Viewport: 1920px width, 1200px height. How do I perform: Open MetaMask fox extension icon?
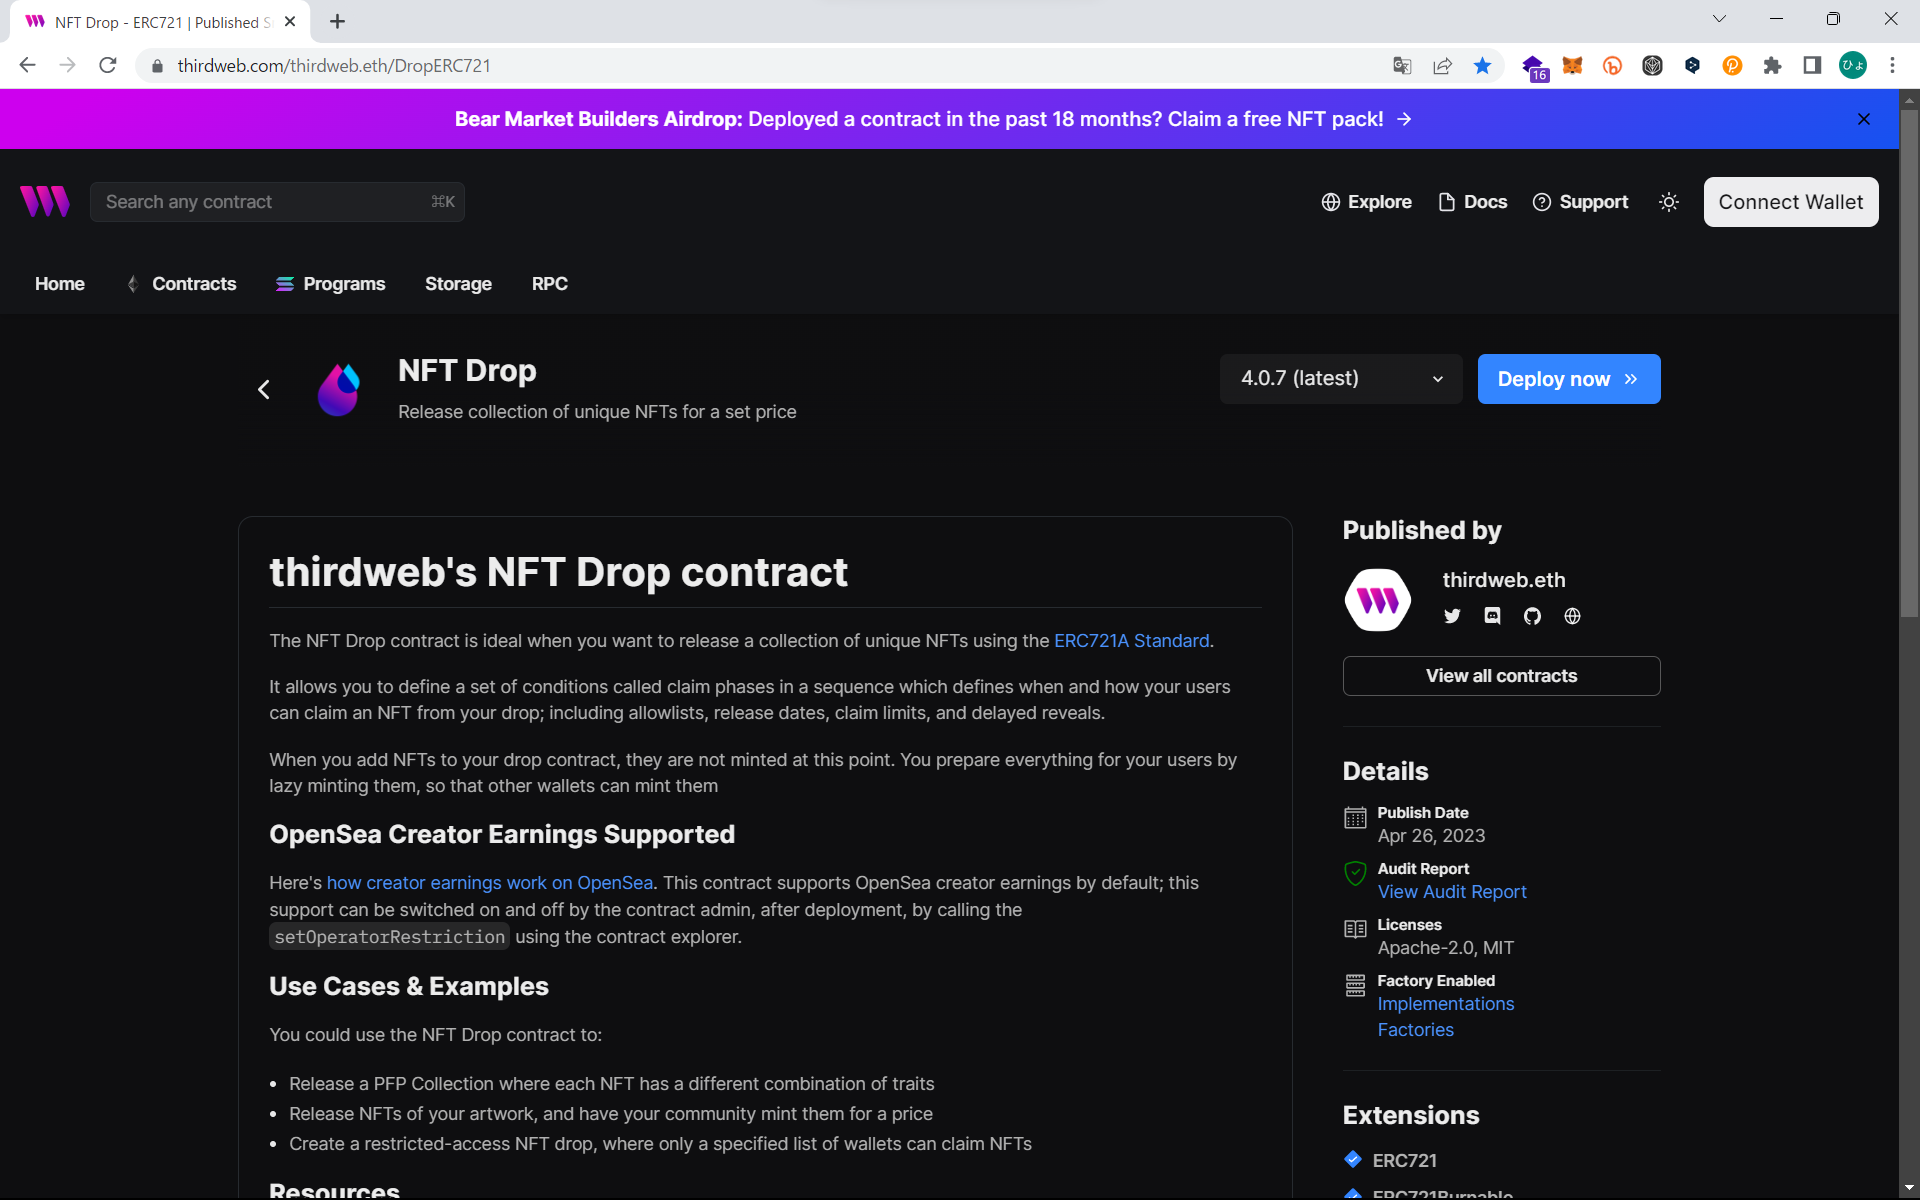[x=1572, y=66]
